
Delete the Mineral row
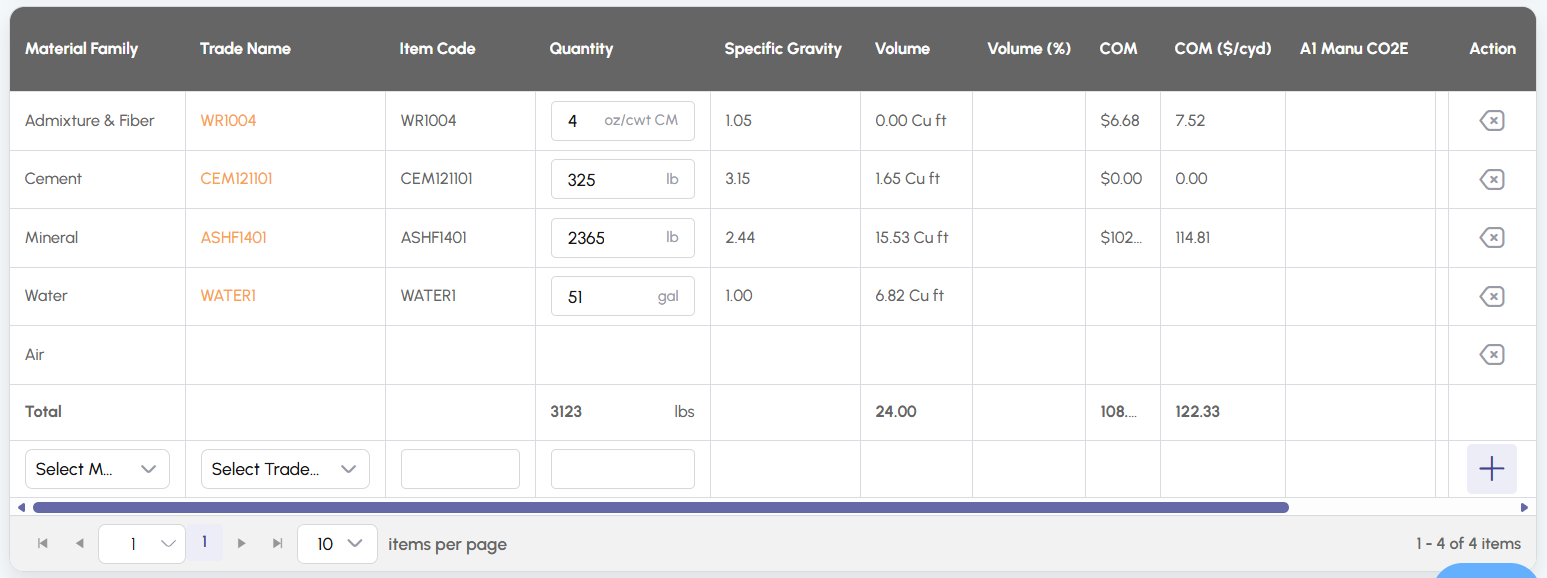(x=1491, y=238)
